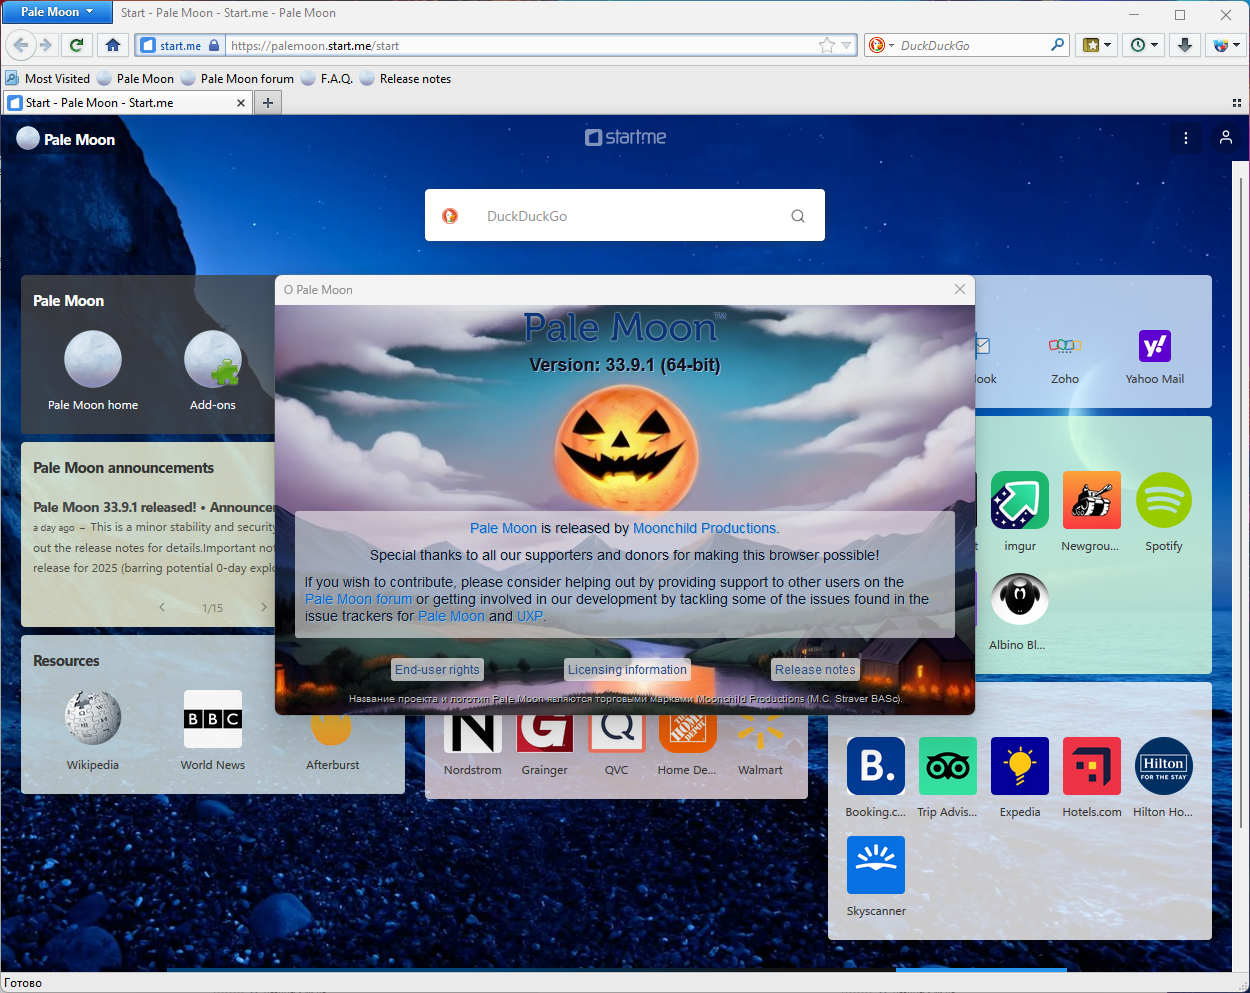Open the downloads arrow button
Viewport: 1250px width, 993px height.
pos(1185,45)
